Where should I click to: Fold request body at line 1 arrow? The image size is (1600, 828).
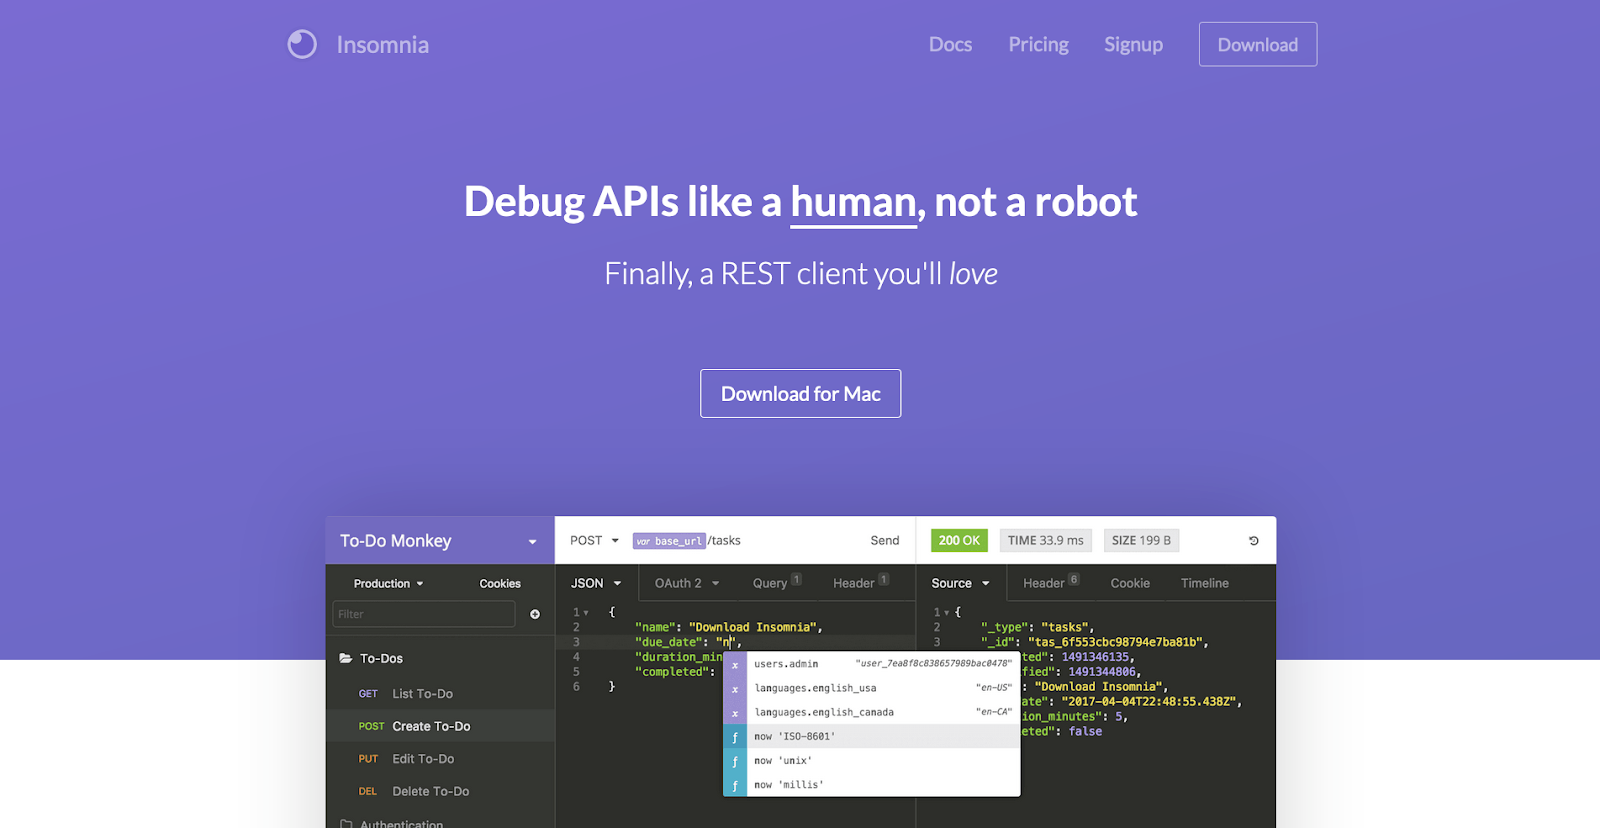click(586, 612)
